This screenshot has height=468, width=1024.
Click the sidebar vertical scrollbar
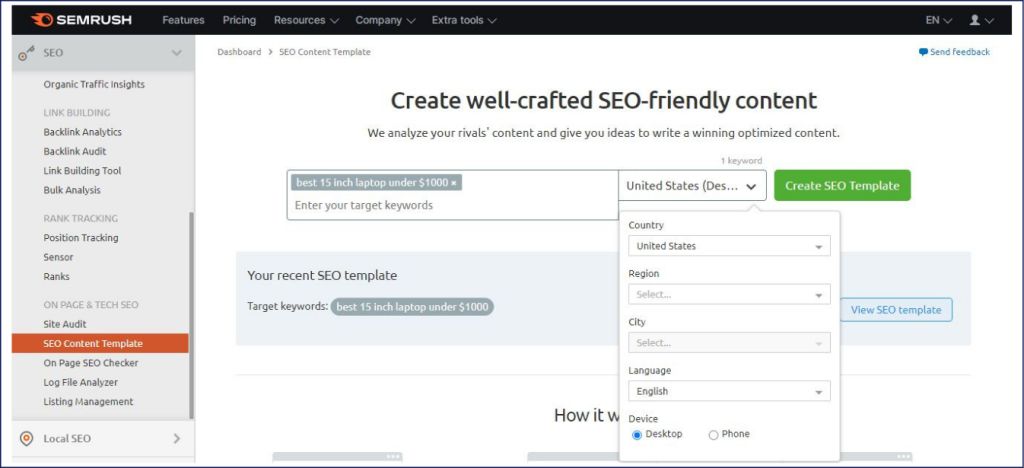[x=191, y=316]
